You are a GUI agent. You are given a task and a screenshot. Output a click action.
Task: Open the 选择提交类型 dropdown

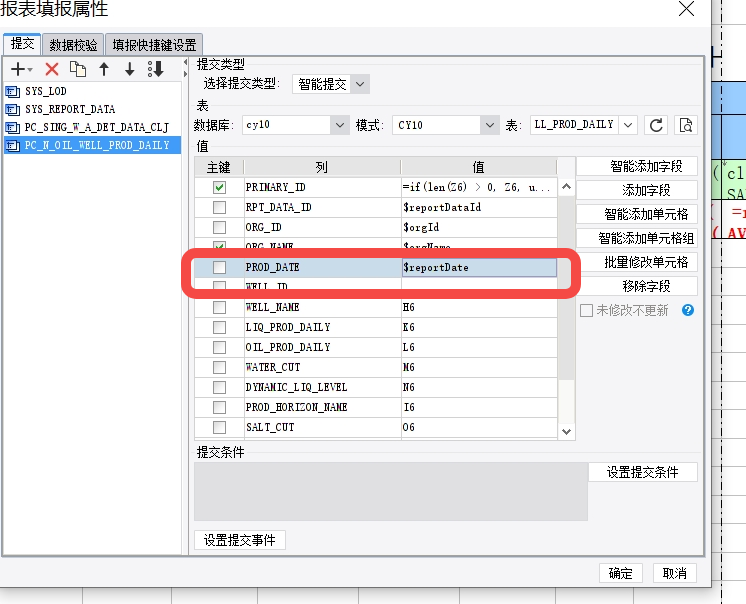(x=360, y=84)
